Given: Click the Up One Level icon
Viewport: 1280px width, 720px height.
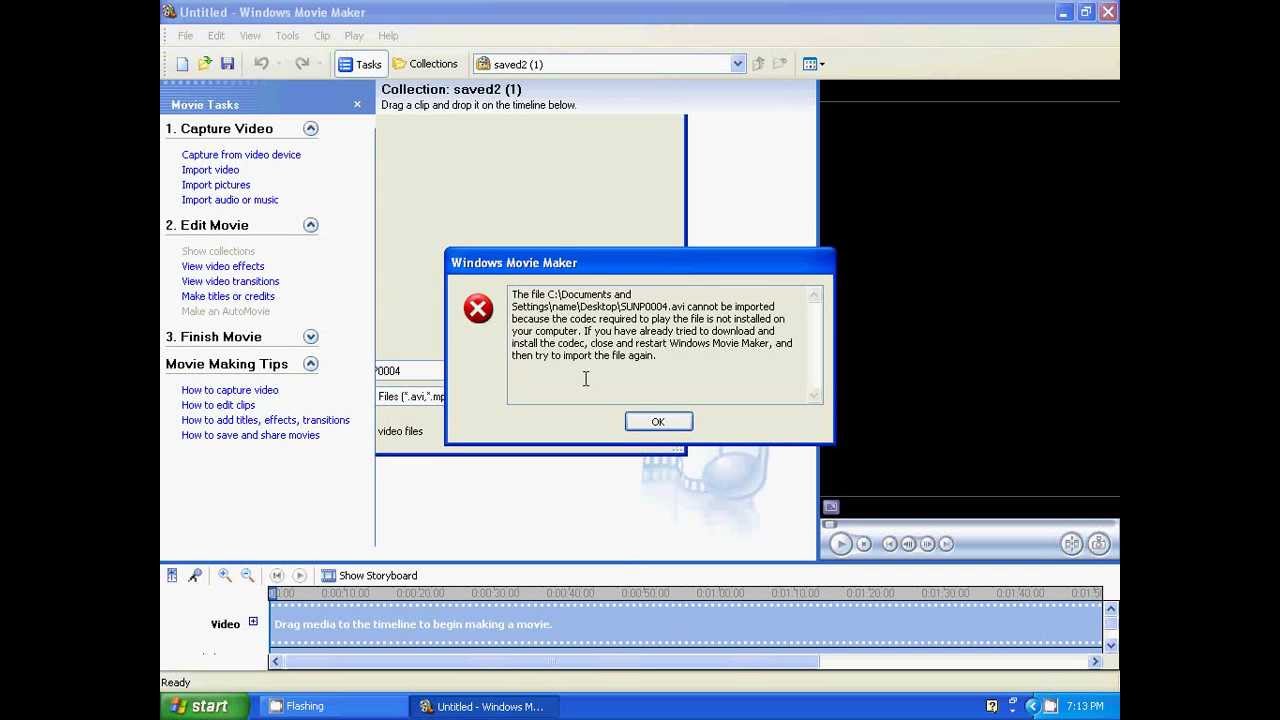Looking at the screenshot, I should [758, 64].
